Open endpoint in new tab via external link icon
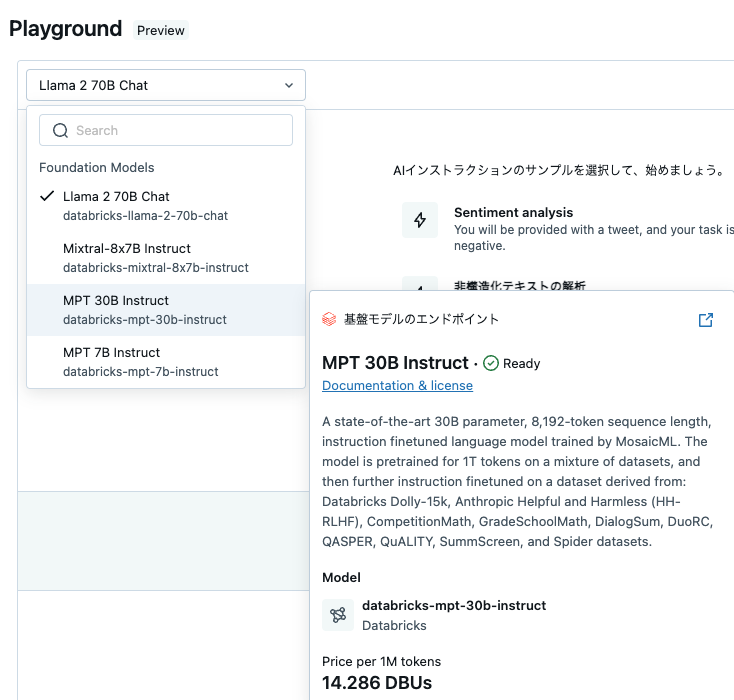Viewport: 734px width, 700px height. click(x=705, y=320)
